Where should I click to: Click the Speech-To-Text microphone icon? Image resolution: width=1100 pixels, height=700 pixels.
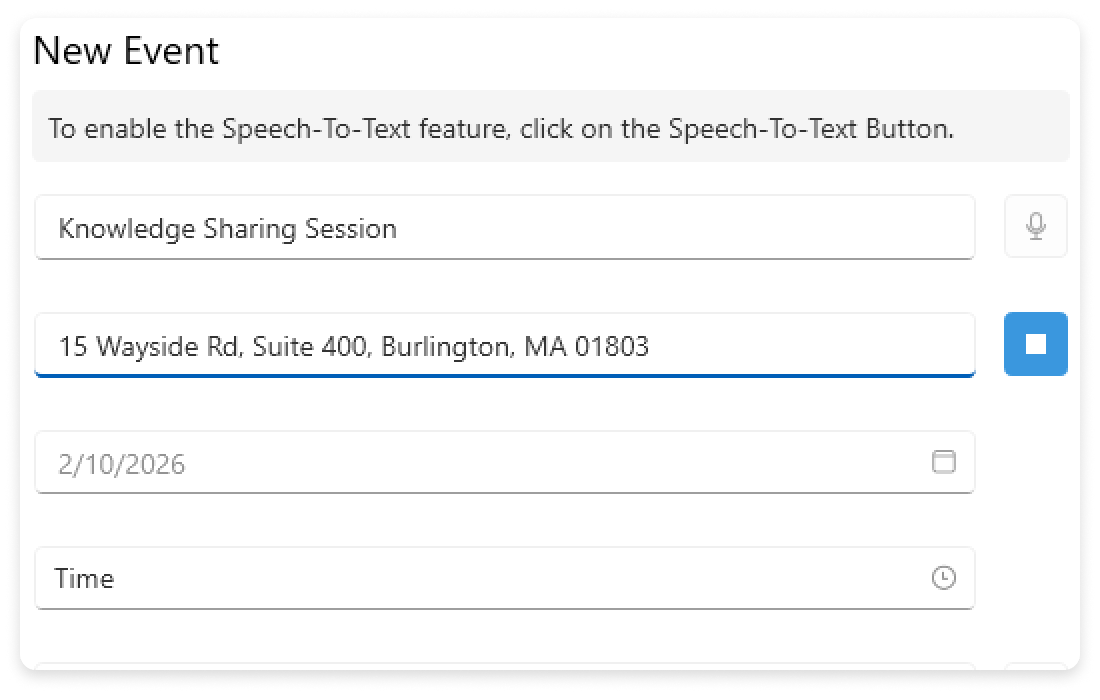[x=1035, y=226]
